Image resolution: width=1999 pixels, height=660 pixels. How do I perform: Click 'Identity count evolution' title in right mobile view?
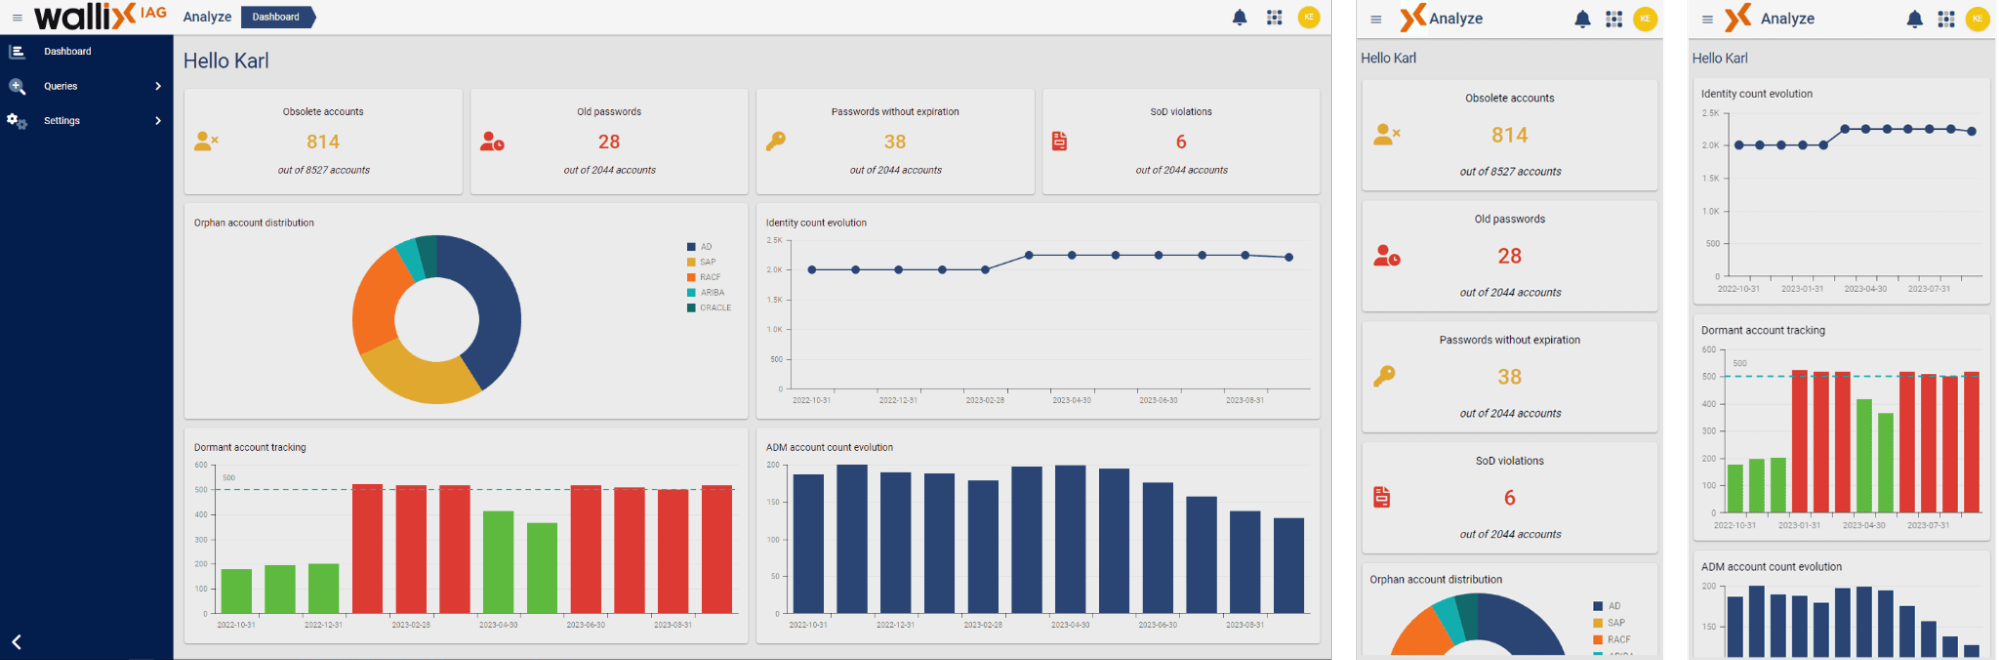pos(1757,94)
